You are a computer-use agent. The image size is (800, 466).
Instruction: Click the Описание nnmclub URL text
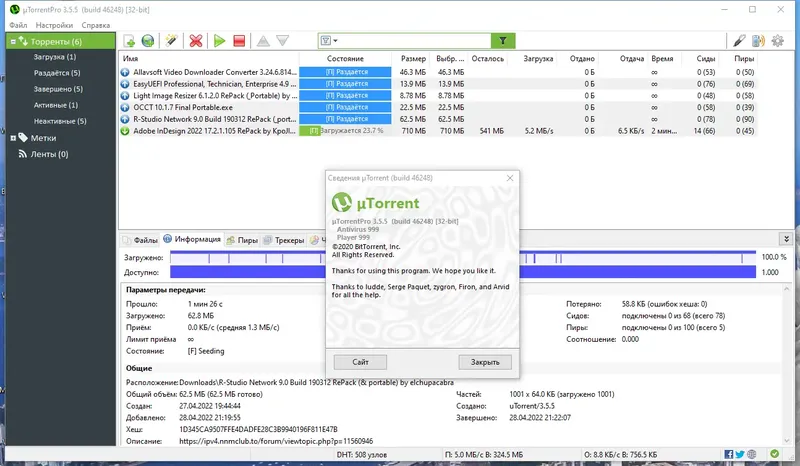pos(276,441)
